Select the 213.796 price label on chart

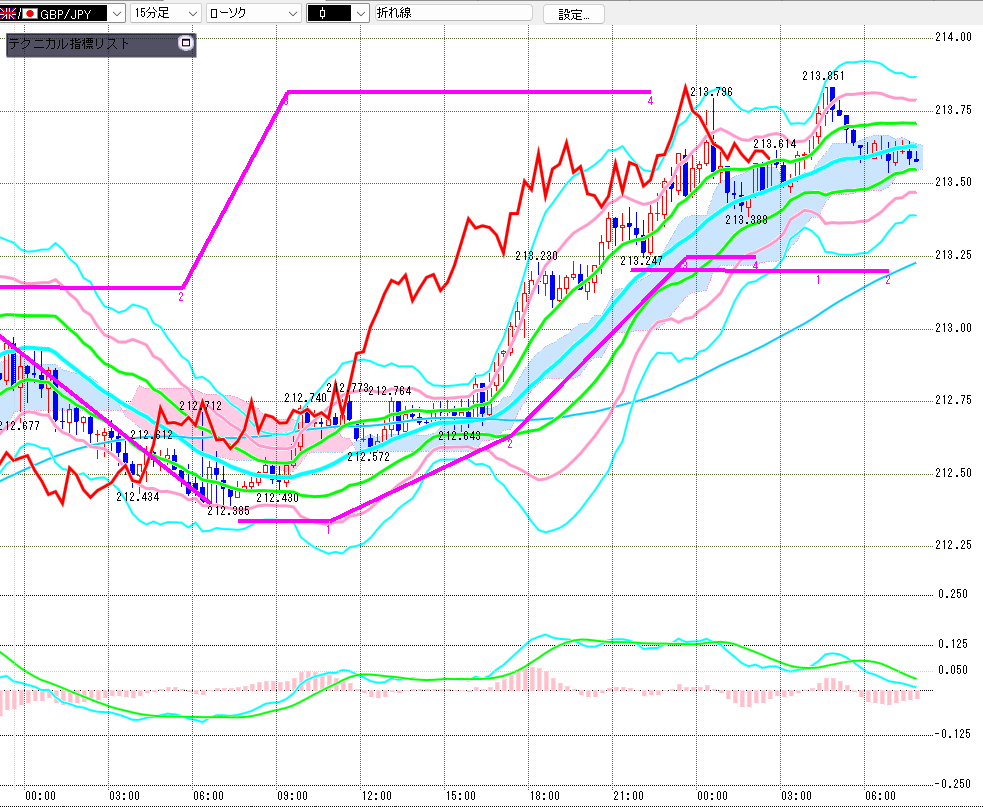pyautogui.click(x=711, y=92)
